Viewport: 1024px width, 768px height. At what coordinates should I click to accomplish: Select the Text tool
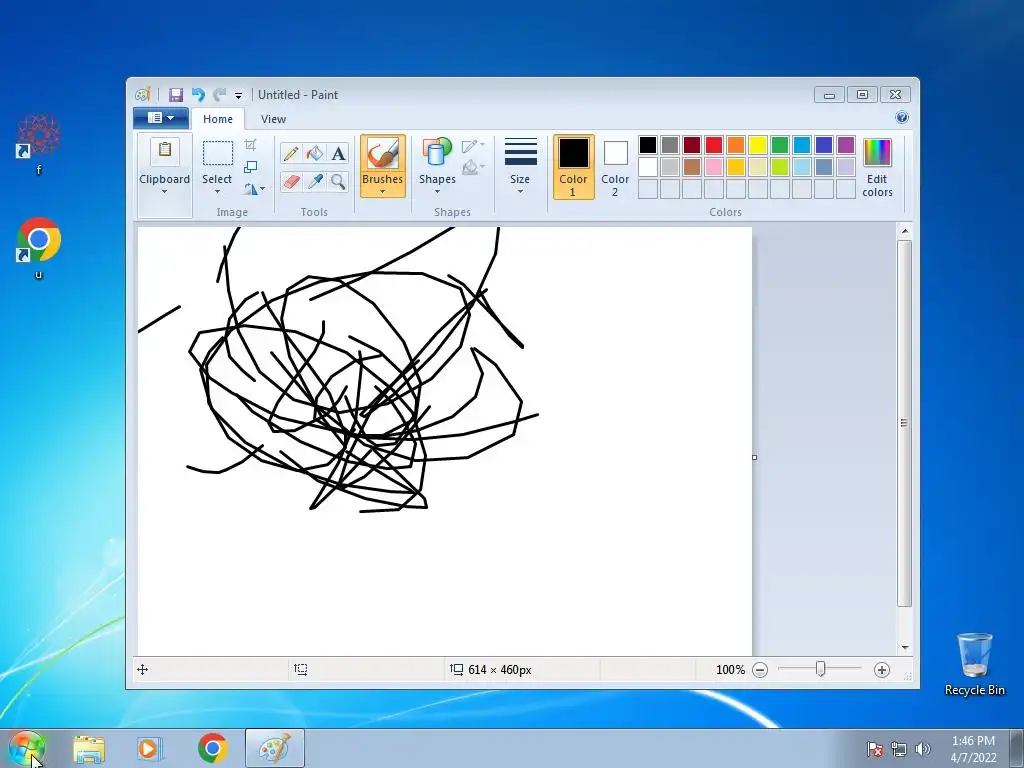pyautogui.click(x=338, y=153)
